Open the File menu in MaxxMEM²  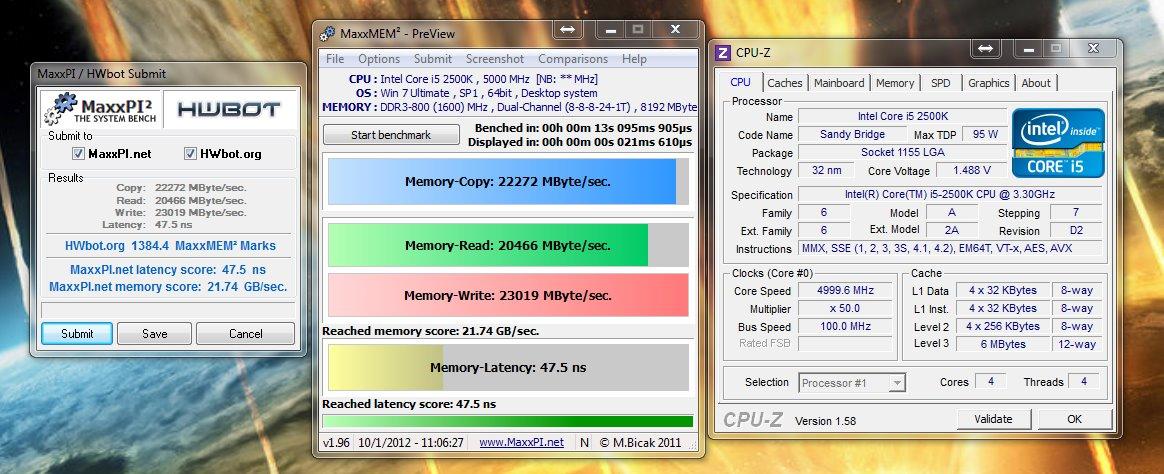click(x=335, y=59)
